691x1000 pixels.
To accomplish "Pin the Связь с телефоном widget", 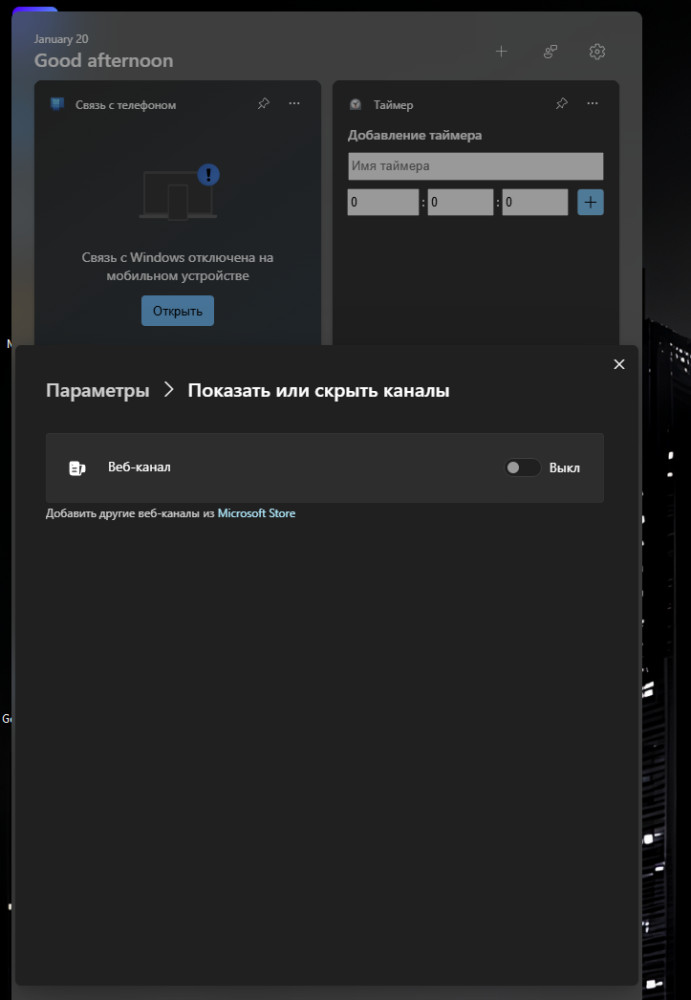I will [x=263, y=104].
